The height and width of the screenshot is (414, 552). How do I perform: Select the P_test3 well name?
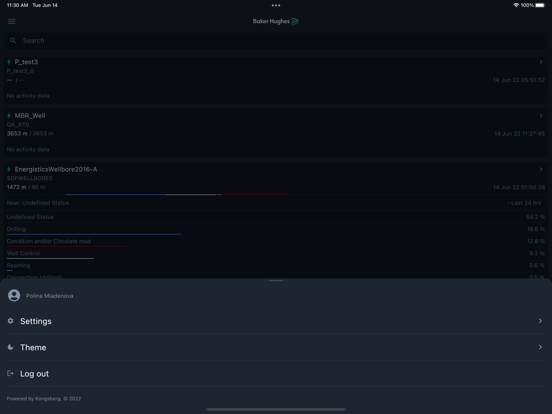[x=26, y=62]
